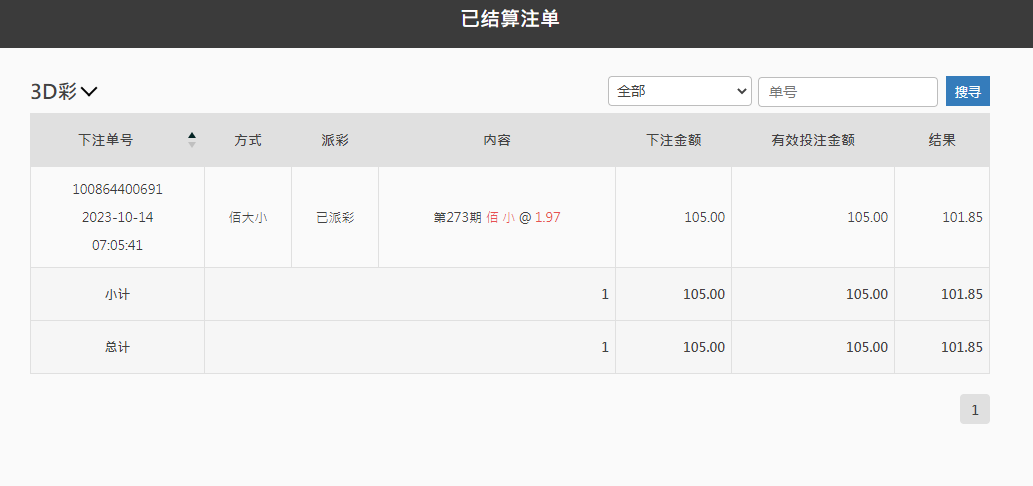Click the red 1.97 odds value

[x=547, y=217]
